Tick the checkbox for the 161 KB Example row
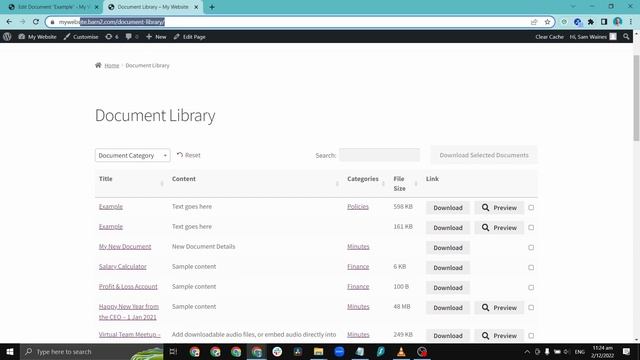Screen dimensions: 640x360 coord(531,227)
